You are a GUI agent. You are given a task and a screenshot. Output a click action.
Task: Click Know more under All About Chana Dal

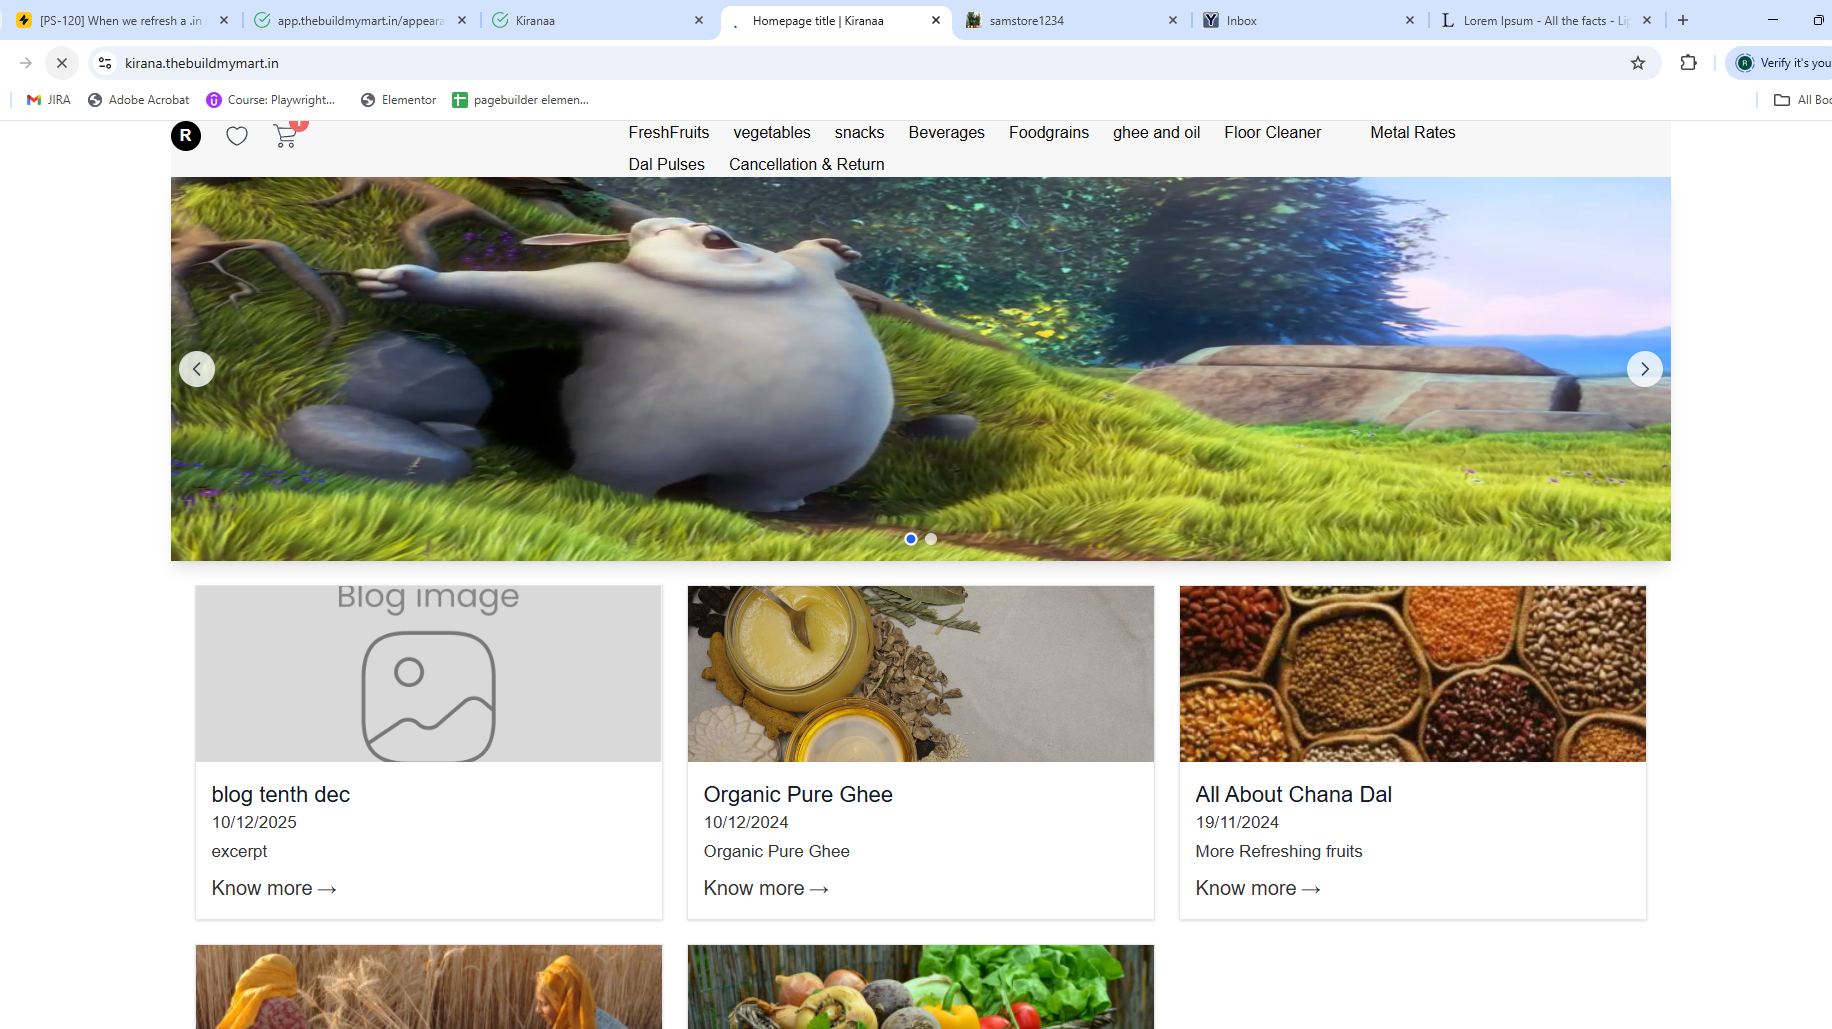point(1258,888)
